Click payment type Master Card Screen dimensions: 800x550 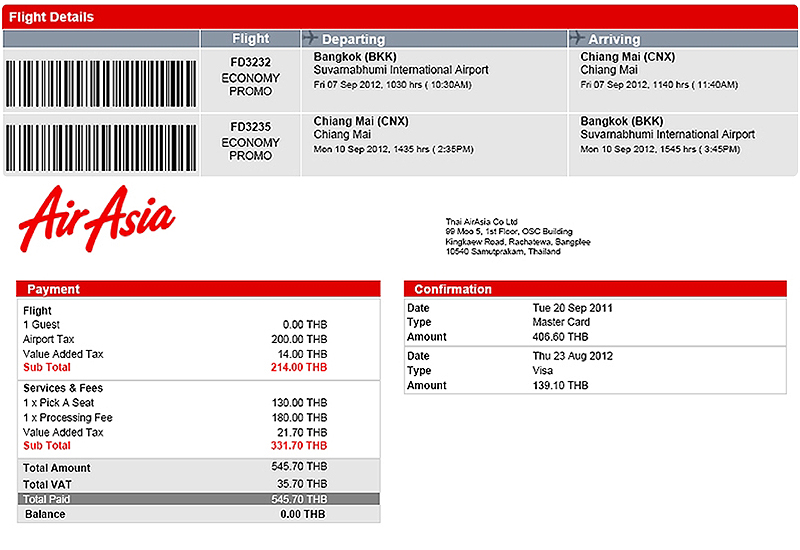[561, 322]
